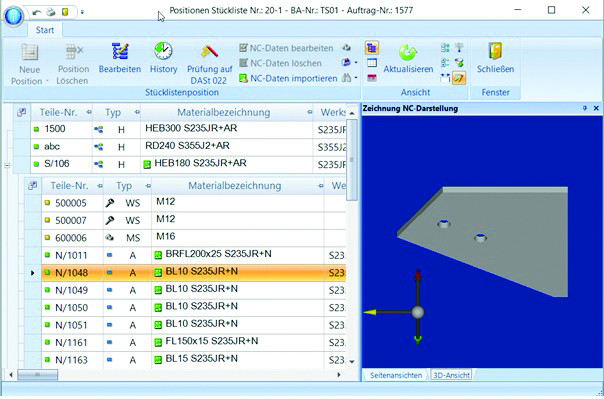Click the select-all corner icon of lower table
Viewport: 604px width, 399px height.
tap(33, 186)
